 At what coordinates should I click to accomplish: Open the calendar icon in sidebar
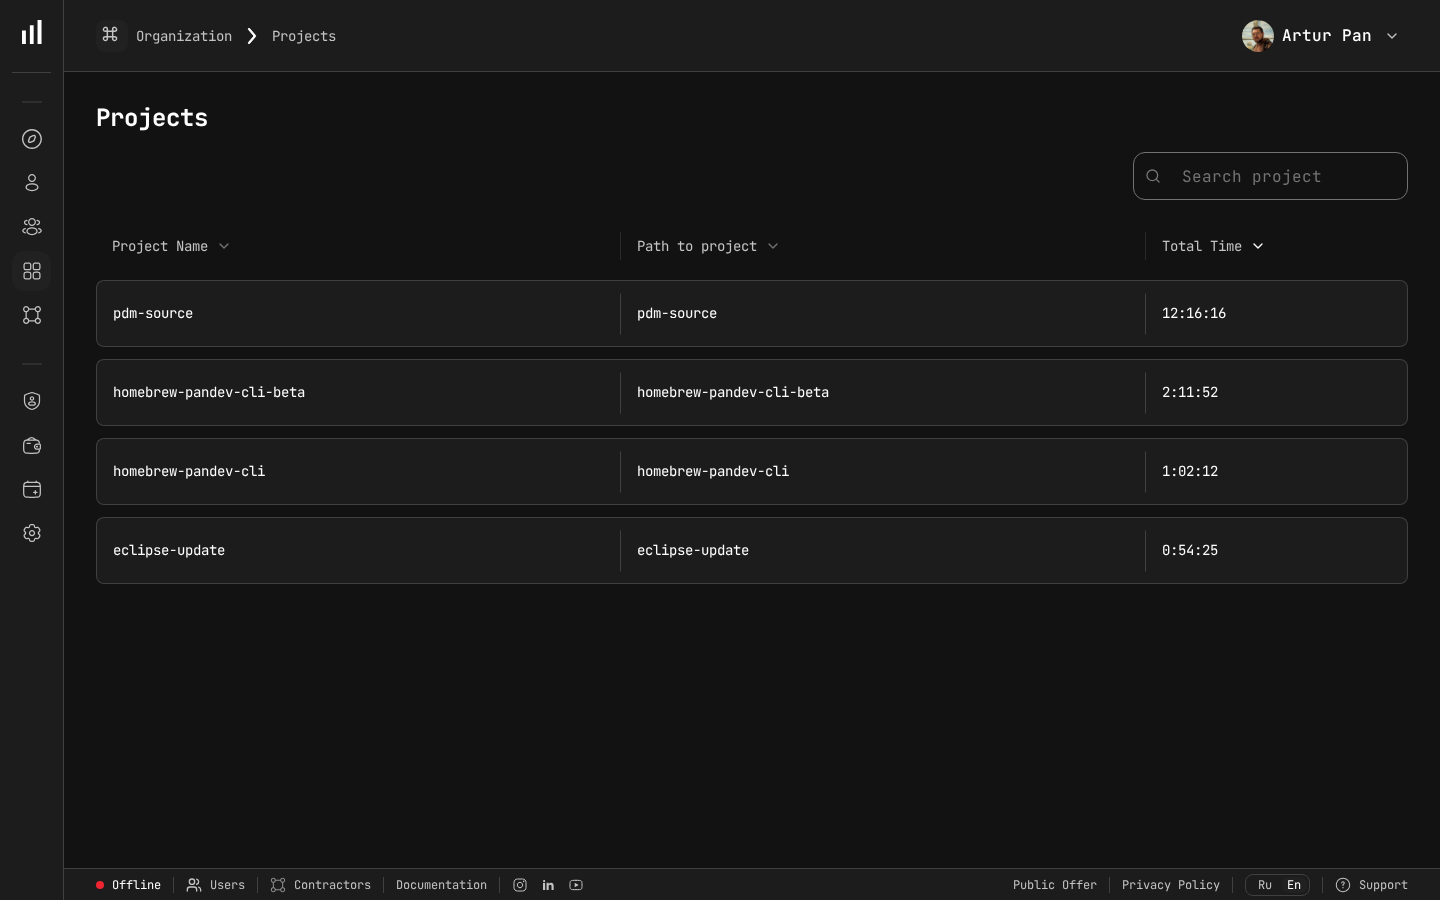click(32, 490)
